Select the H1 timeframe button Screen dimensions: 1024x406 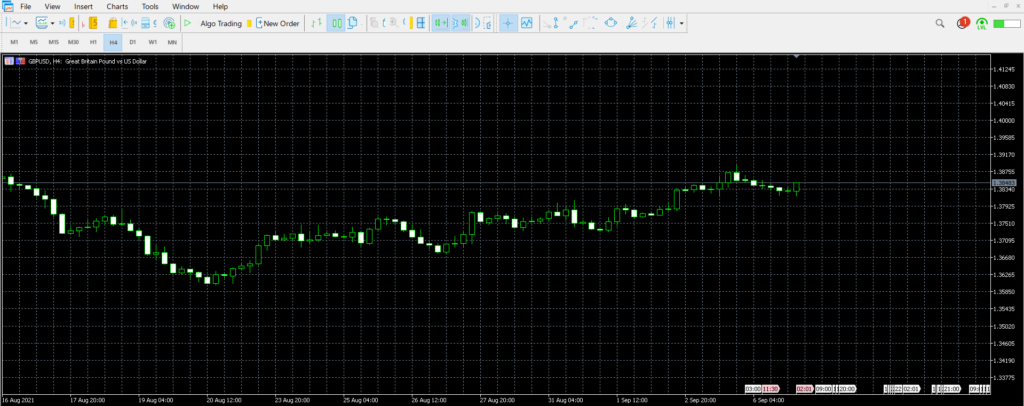pos(93,42)
